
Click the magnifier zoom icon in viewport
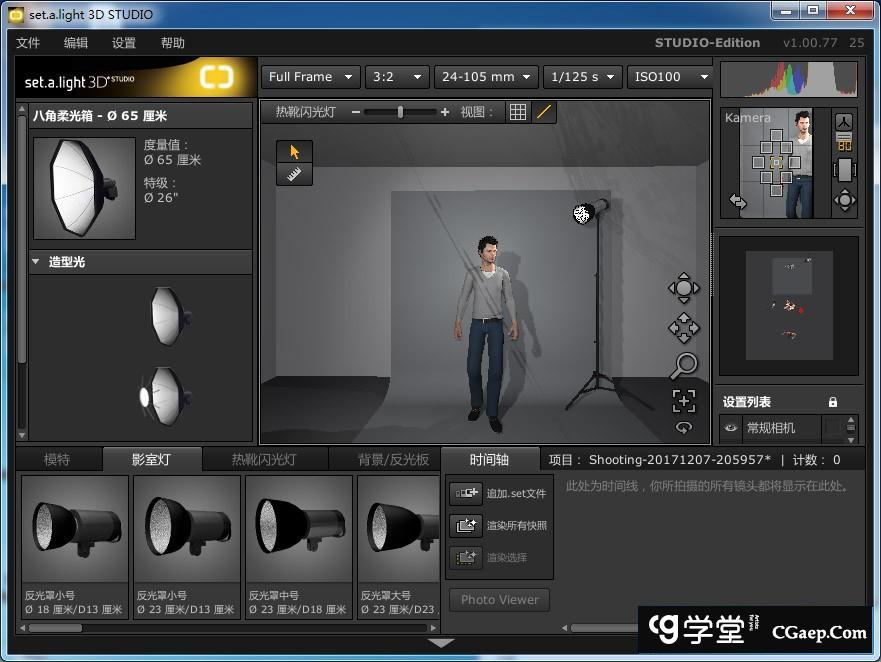tap(685, 365)
